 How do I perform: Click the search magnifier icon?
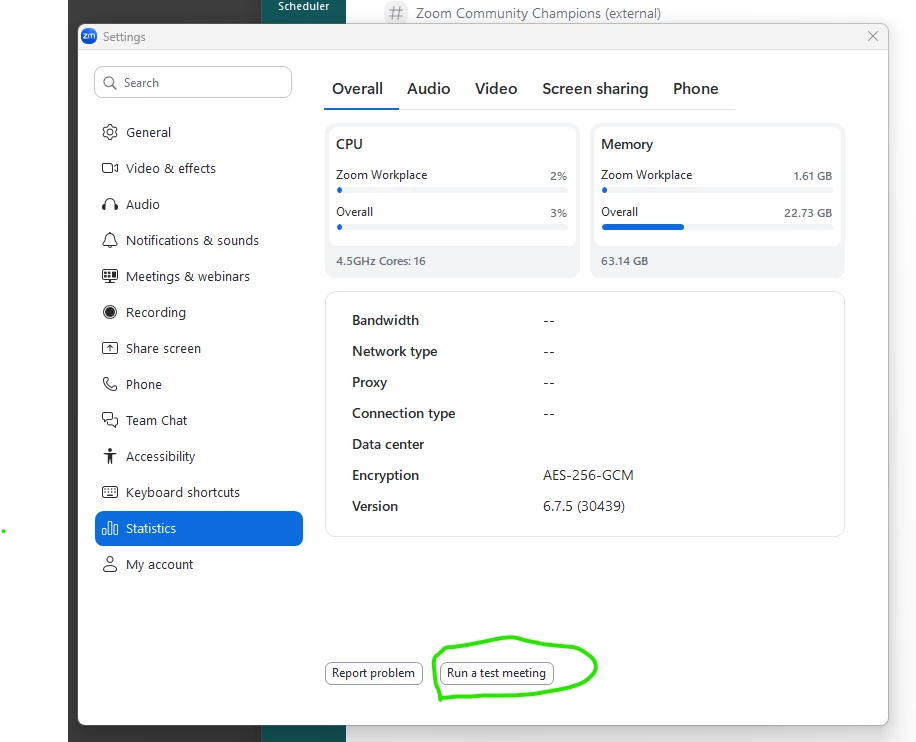coord(110,83)
